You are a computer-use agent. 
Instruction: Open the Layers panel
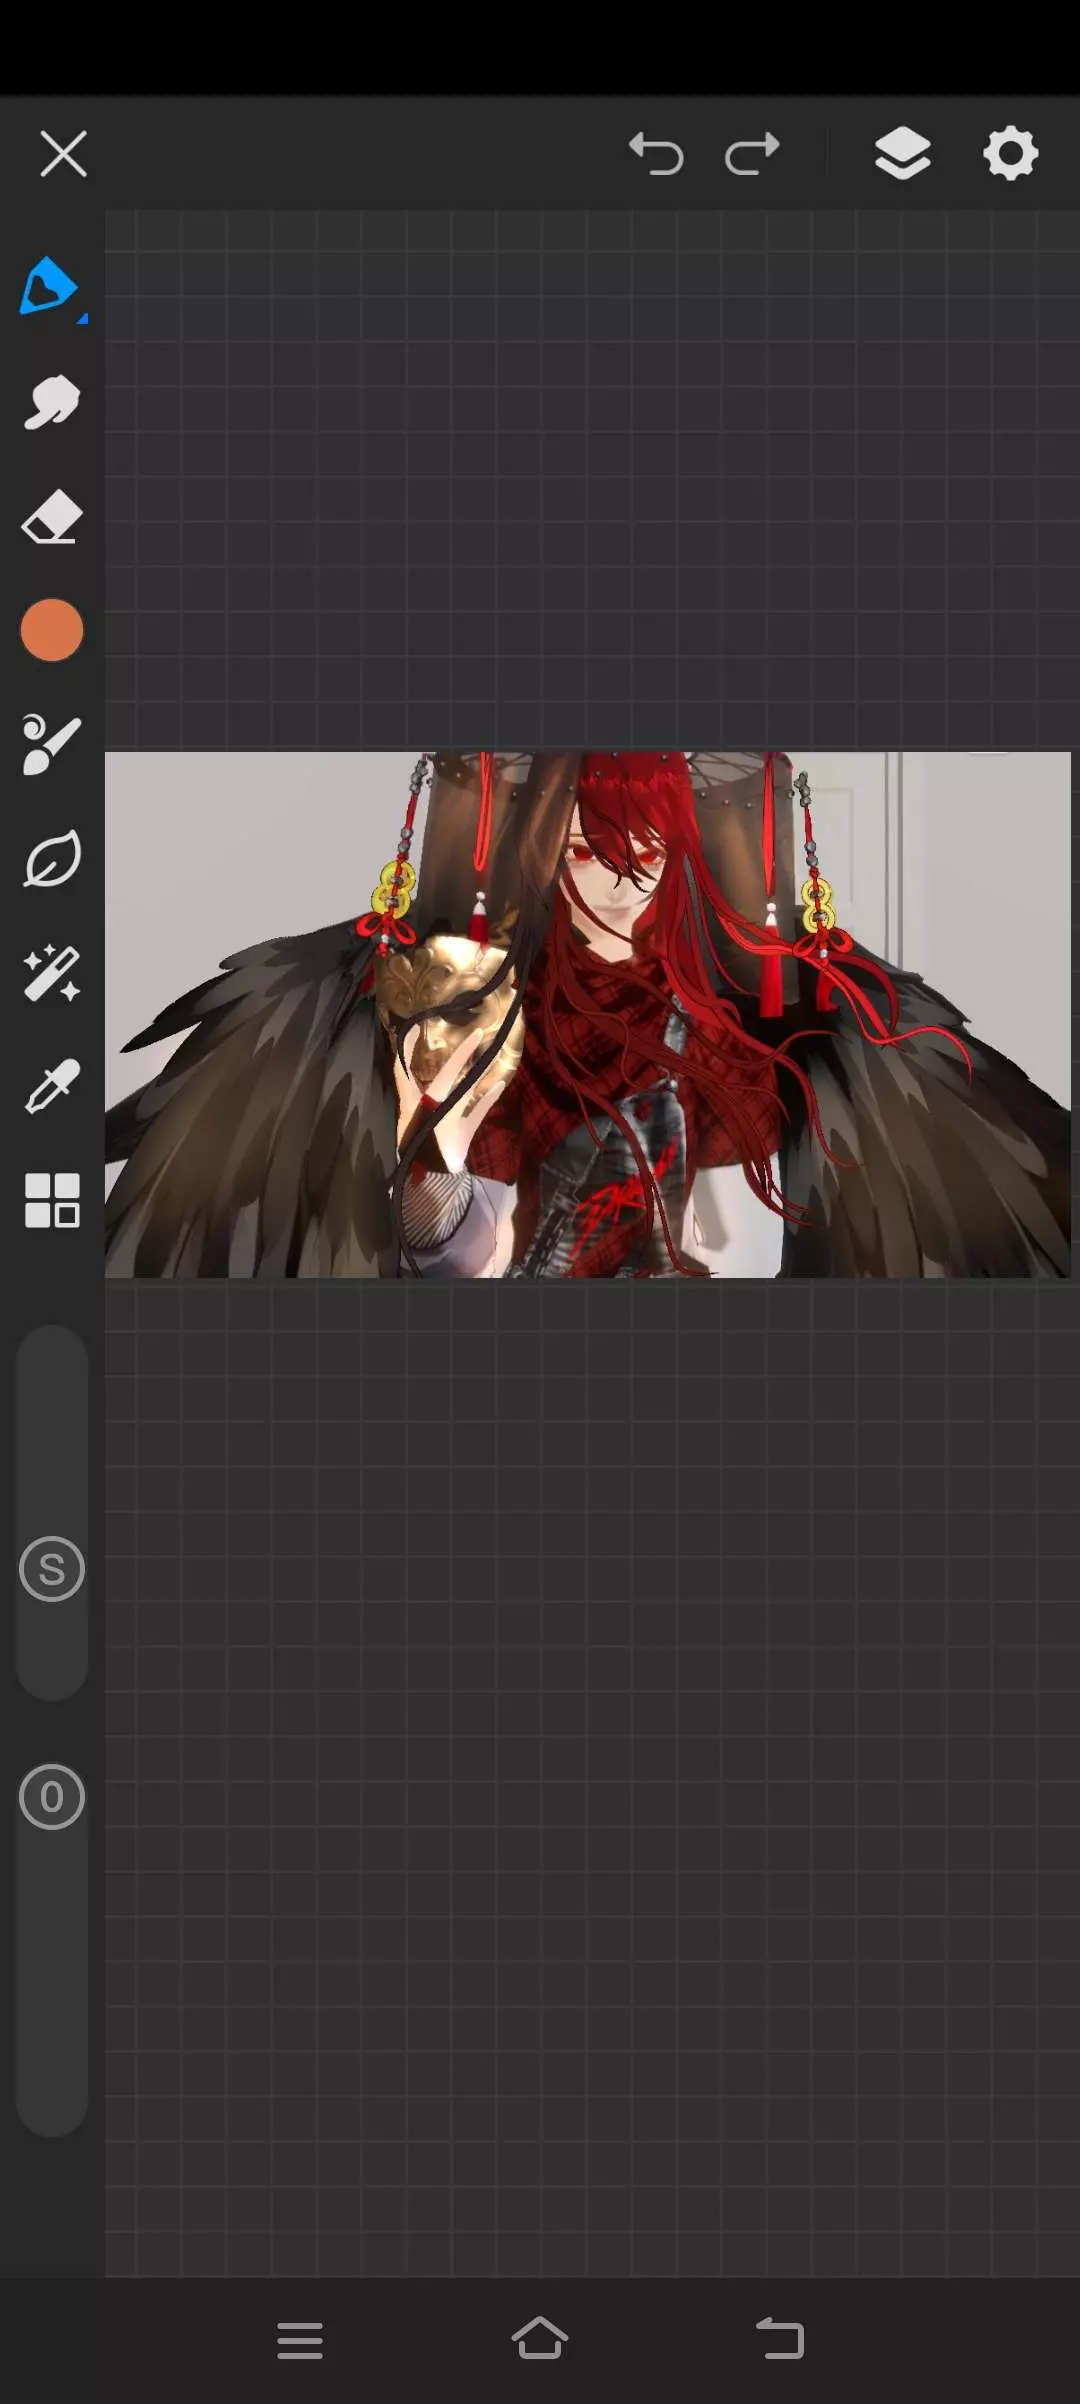tap(903, 153)
